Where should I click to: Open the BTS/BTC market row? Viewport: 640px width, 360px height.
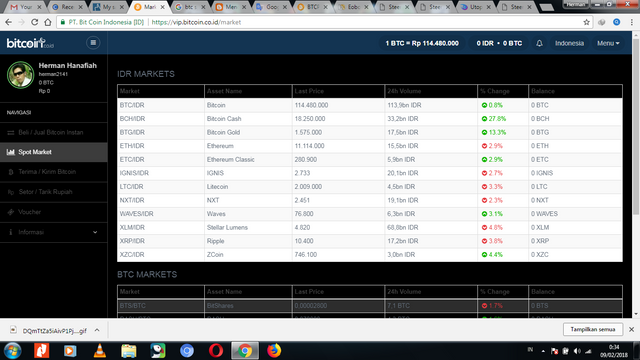click(369, 305)
